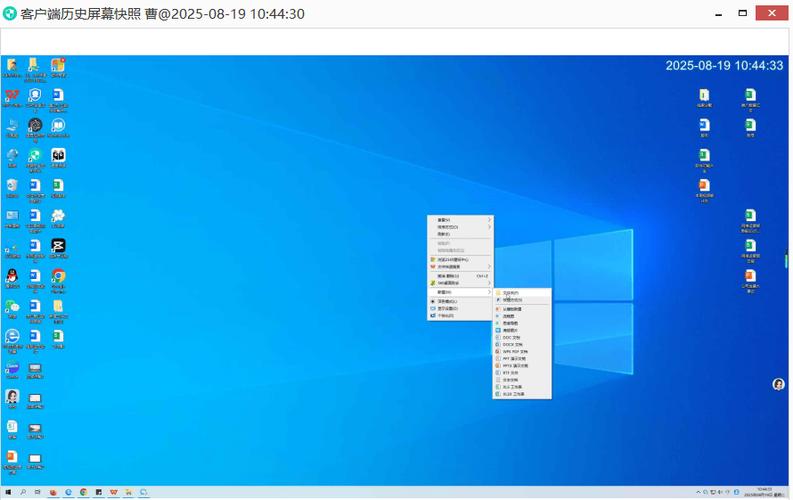Viewport: 793px width, 500px height.
Task: Create a new XLS 工作表
Action: coord(522,387)
